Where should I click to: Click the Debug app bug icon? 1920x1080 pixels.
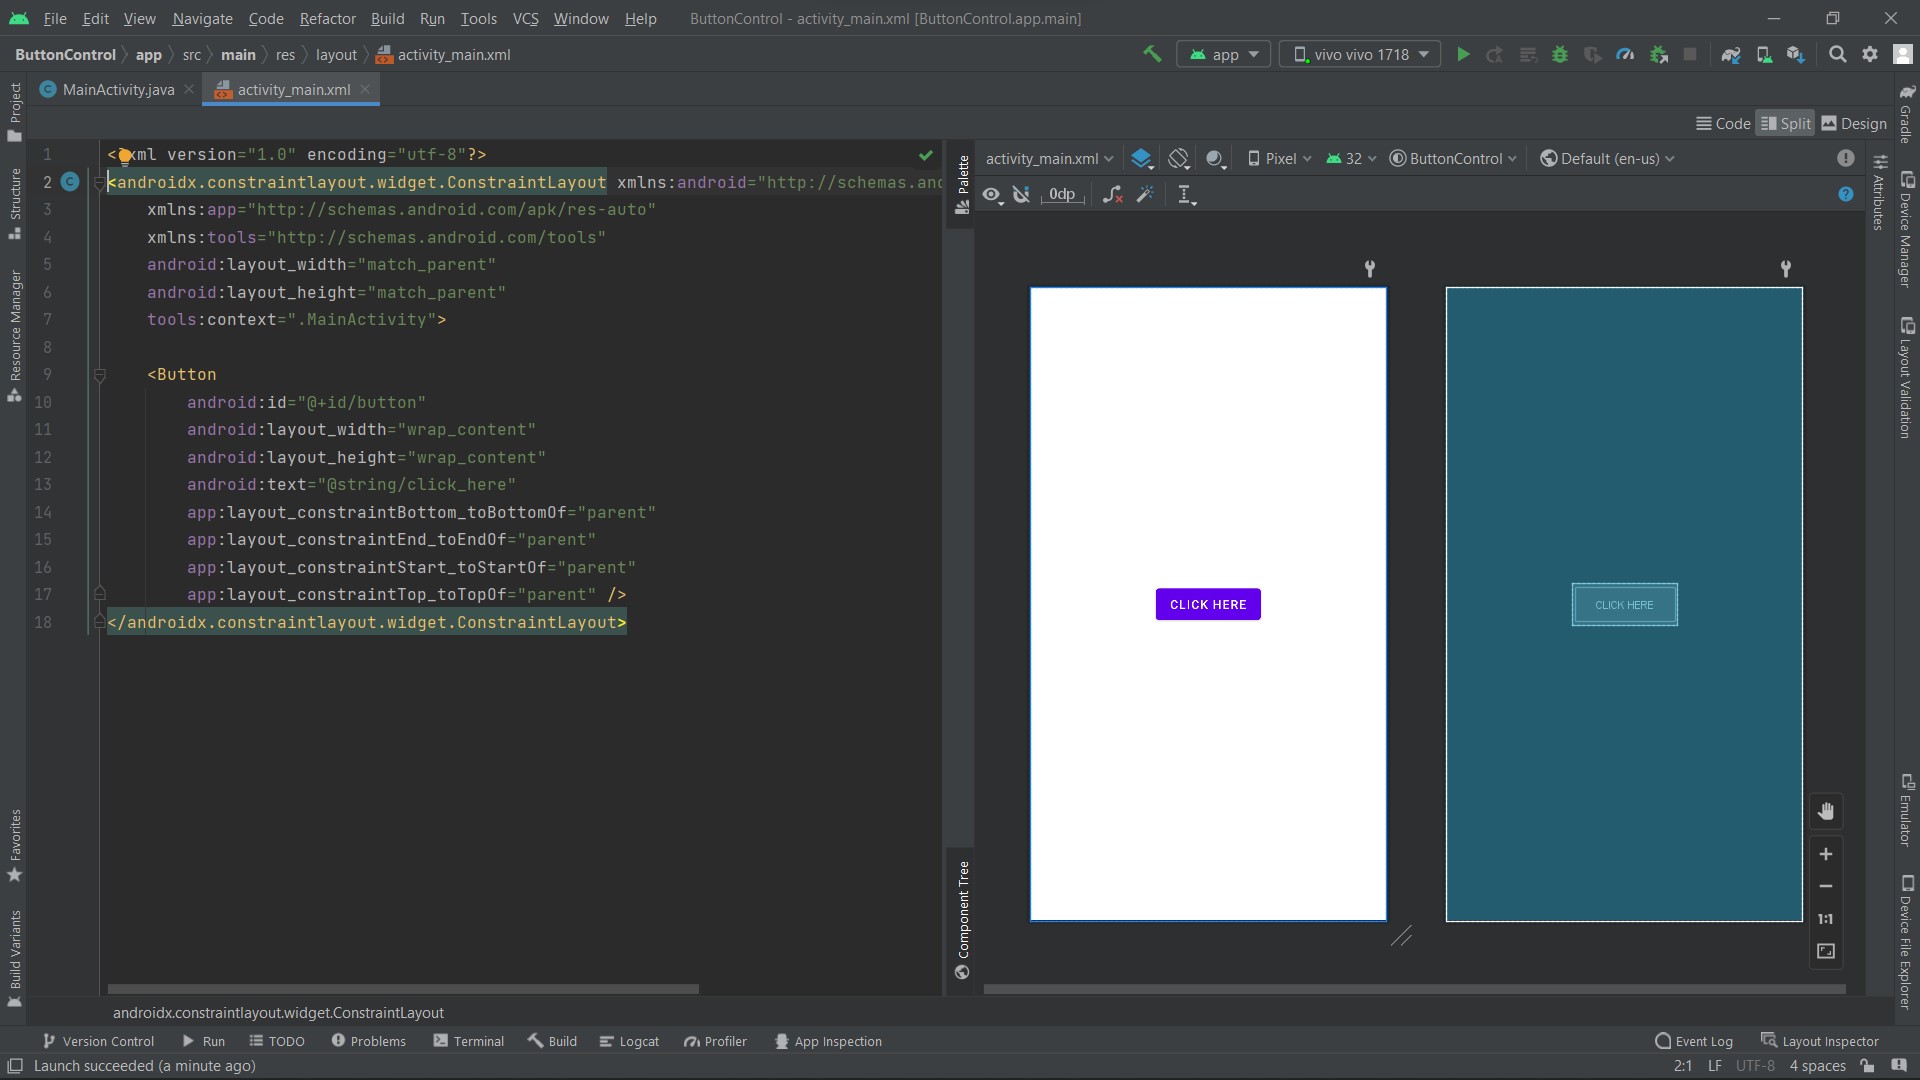pos(1559,54)
